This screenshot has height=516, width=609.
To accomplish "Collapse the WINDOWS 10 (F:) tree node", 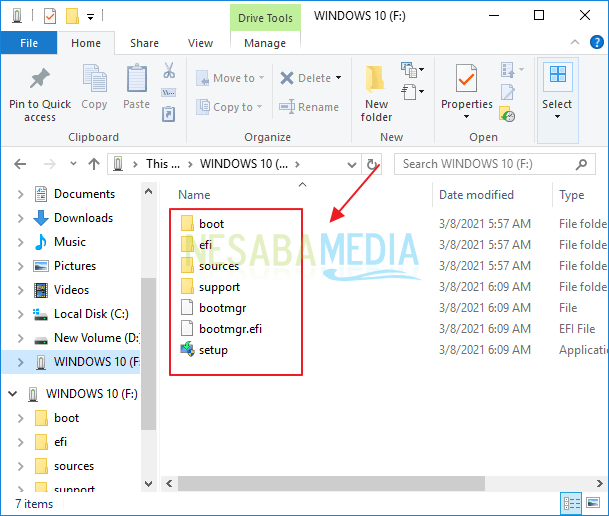I will (13, 394).
